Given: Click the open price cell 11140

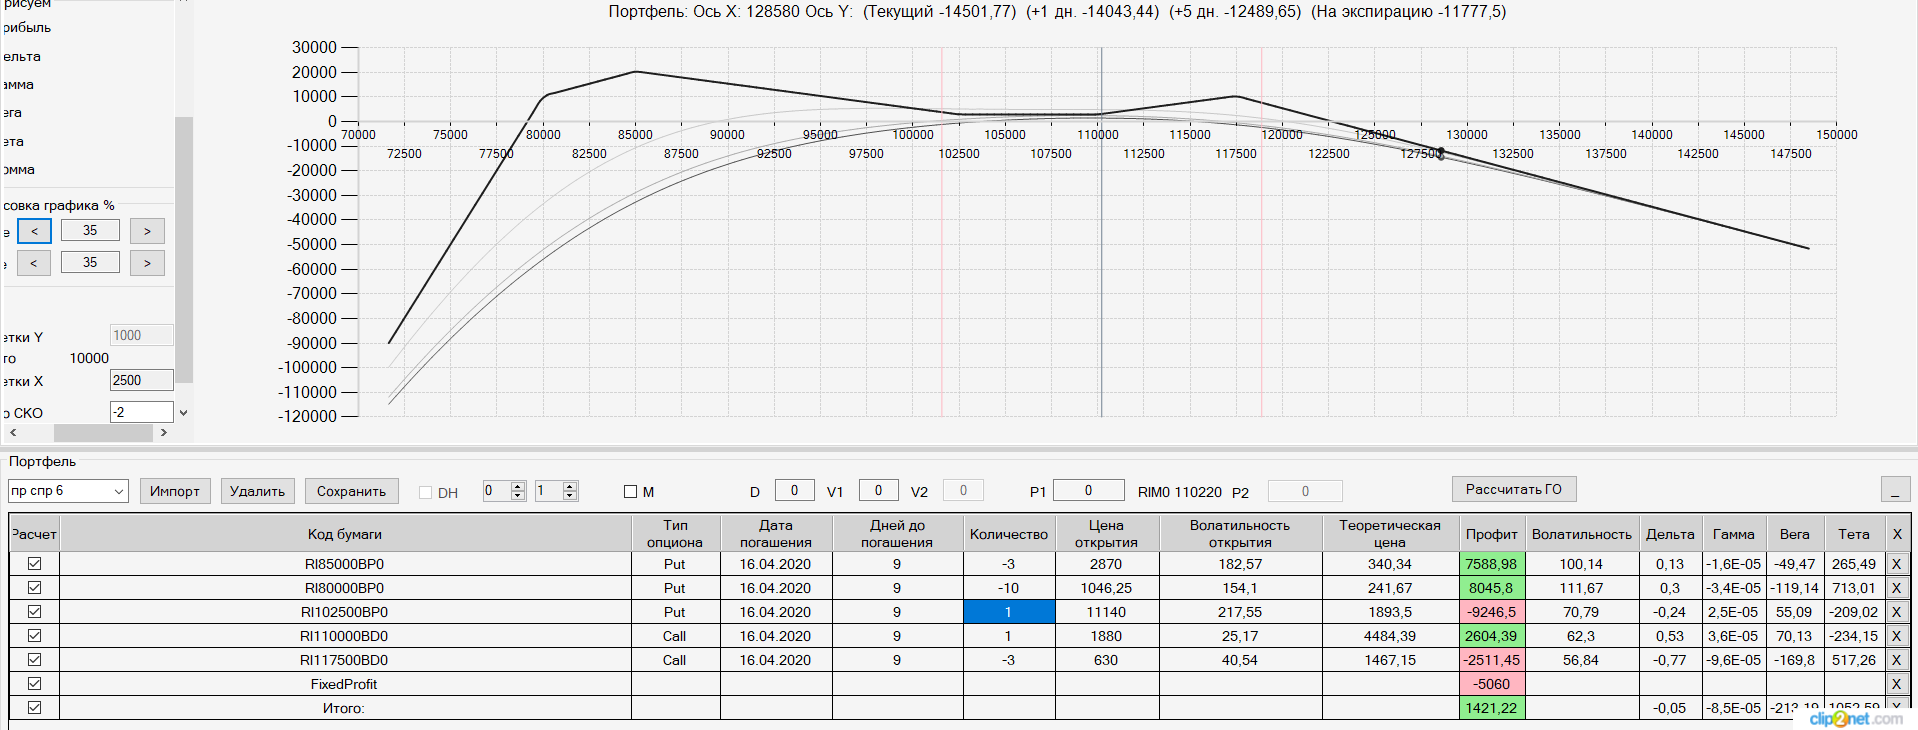Looking at the screenshot, I should coord(1106,612).
